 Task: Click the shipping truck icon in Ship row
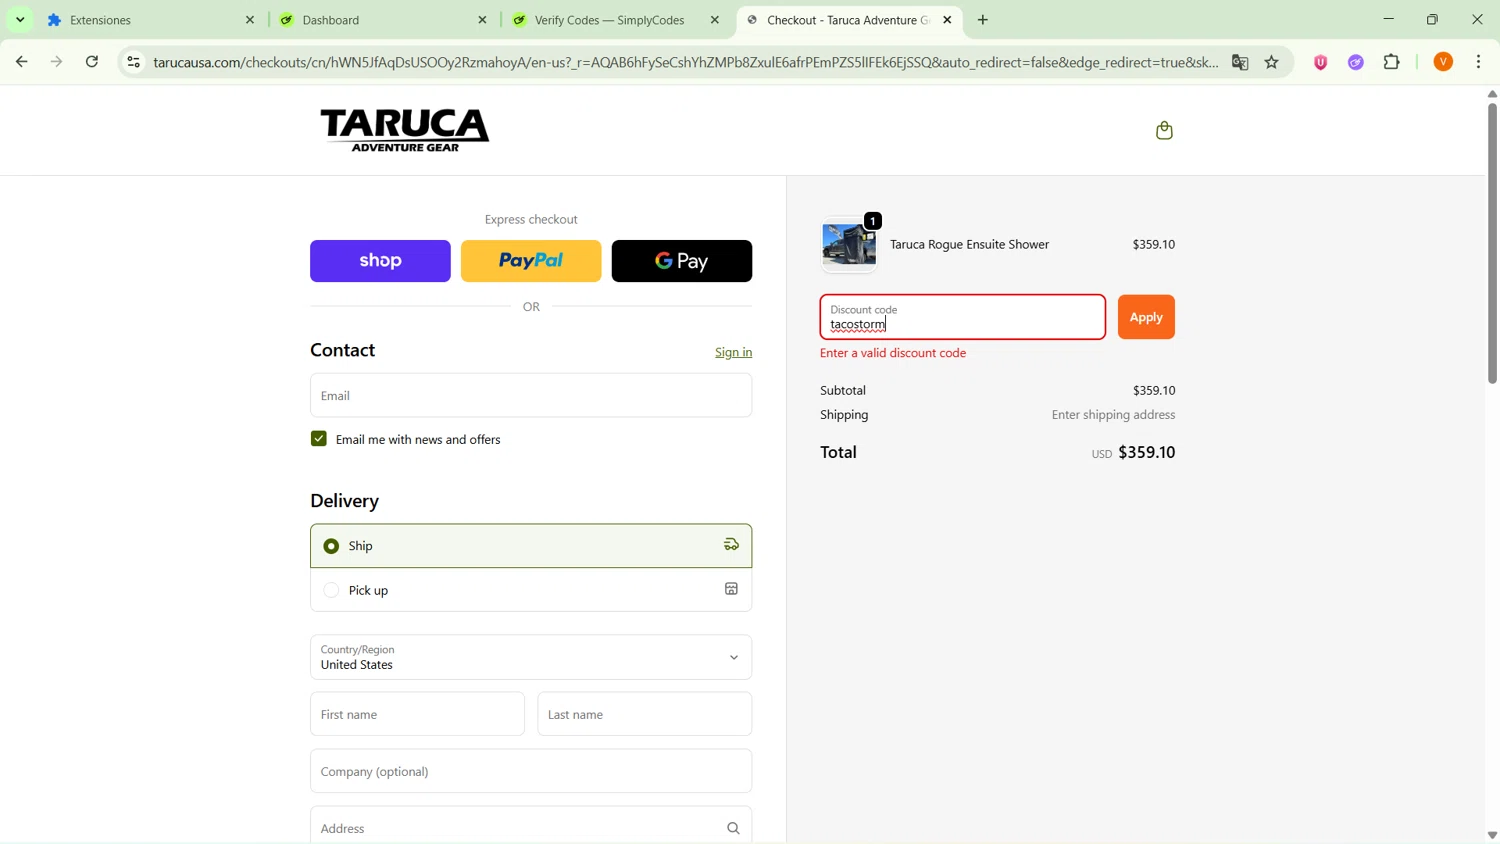pos(731,545)
